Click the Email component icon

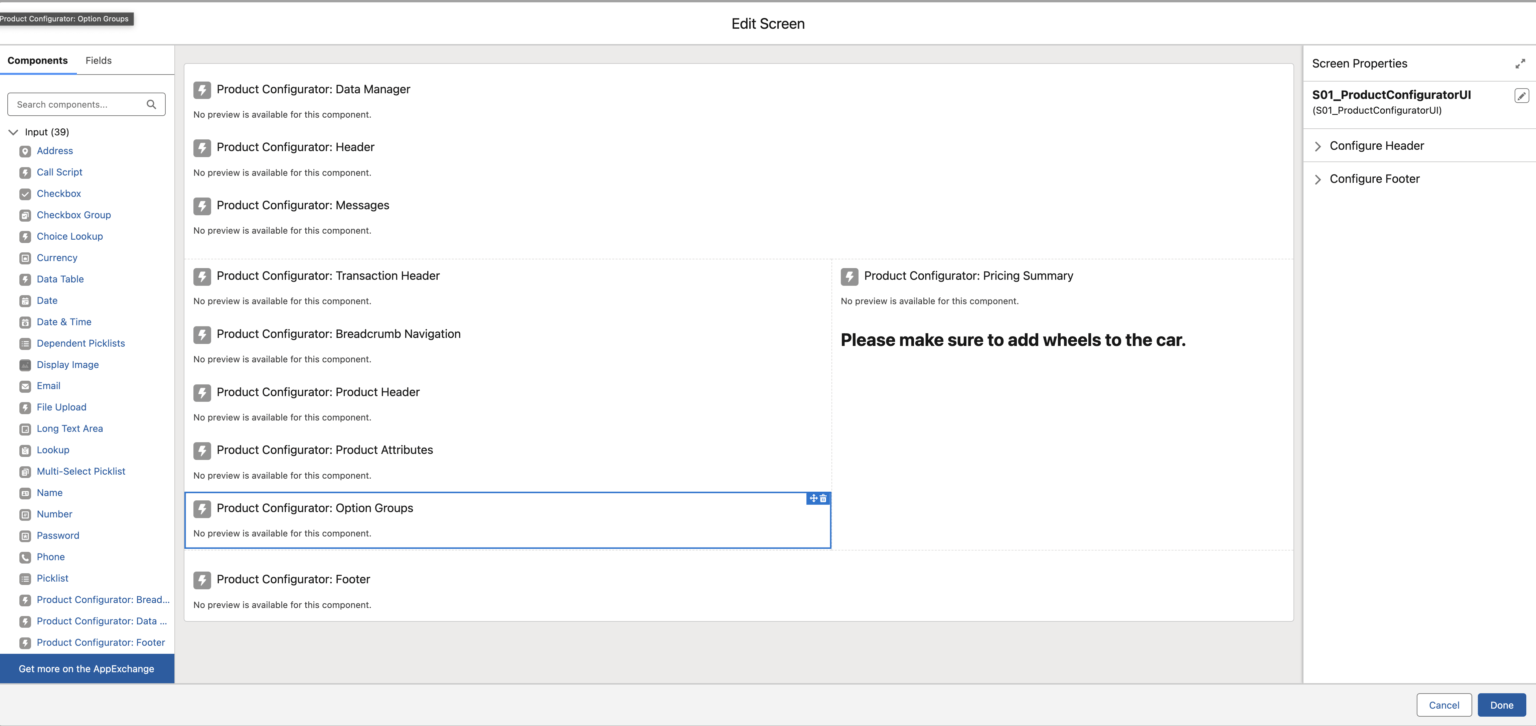[x=24, y=385]
